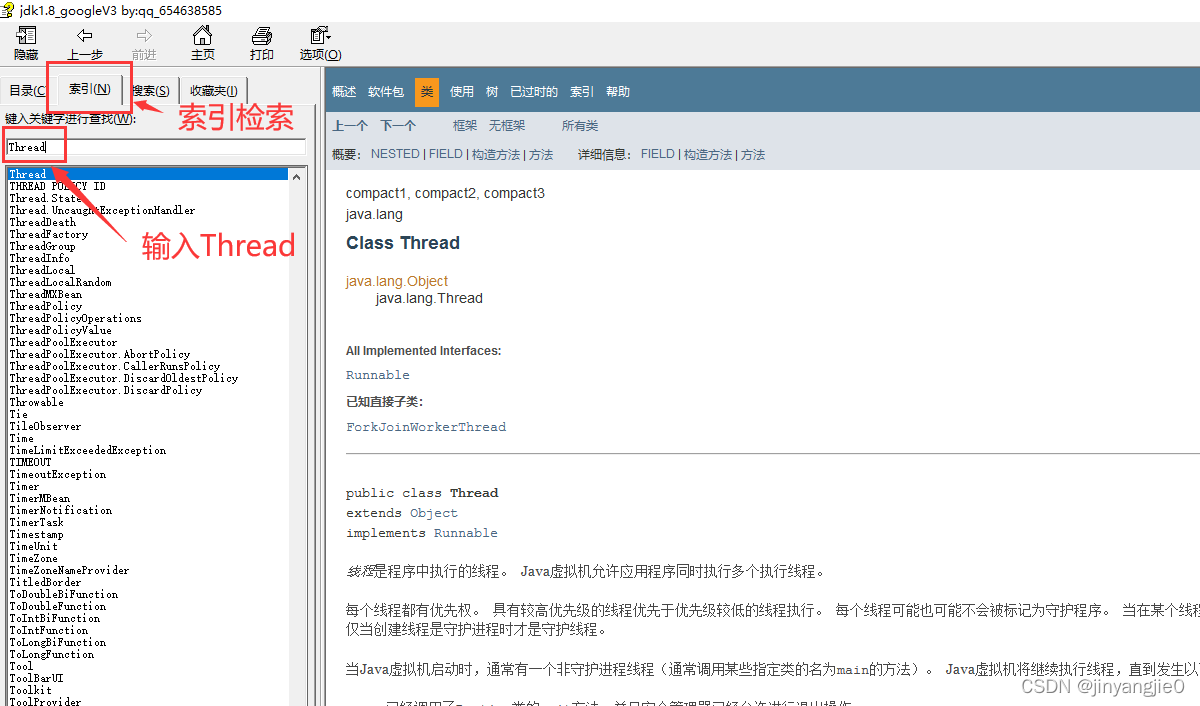The image size is (1200, 706).
Task: Click the 上一个 previous class link
Action: pyautogui.click(x=350, y=126)
